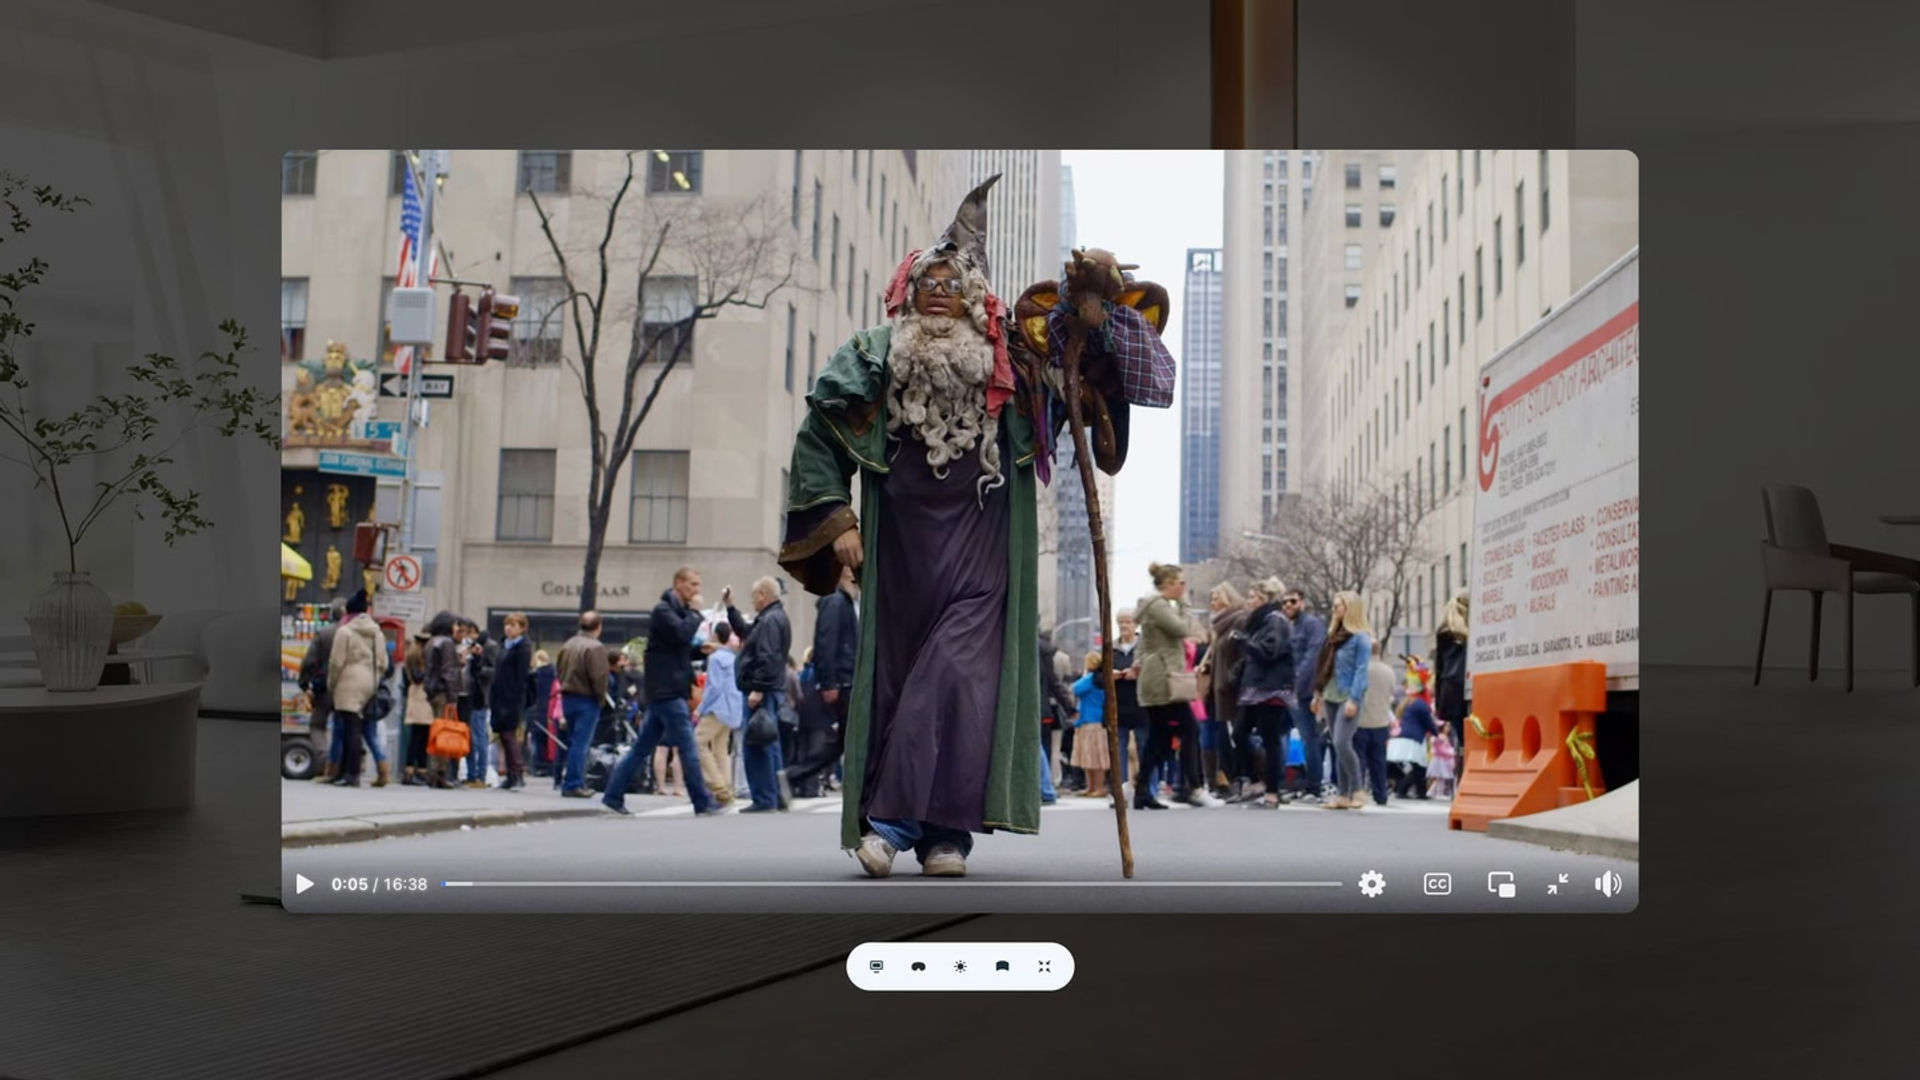Image resolution: width=1920 pixels, height=1080 pixels.
Task: Seek to three-quarters of the progress bar
Action: (x=1117, y=884)
